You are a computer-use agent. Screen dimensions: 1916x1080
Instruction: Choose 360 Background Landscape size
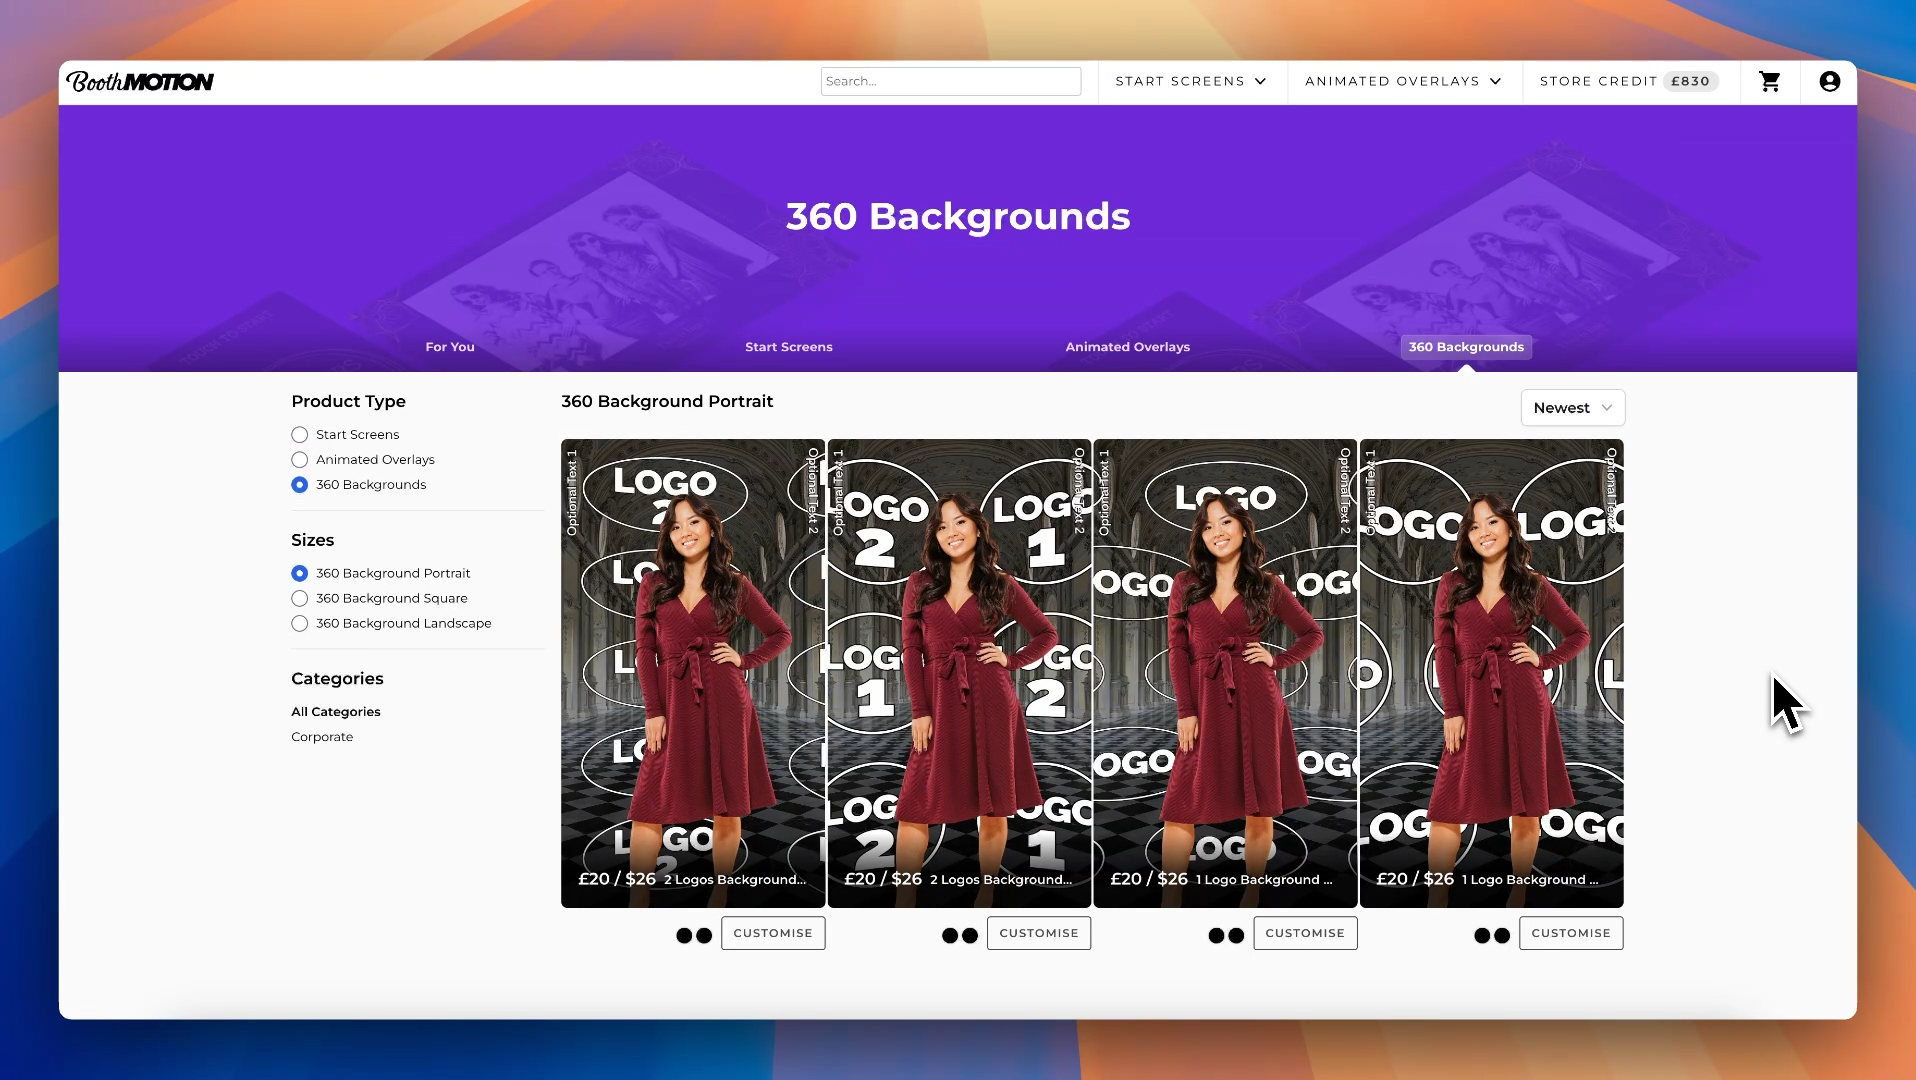click(298, 623)
